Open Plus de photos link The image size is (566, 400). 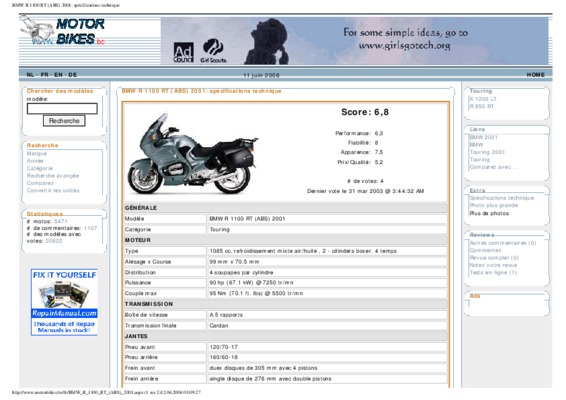pyautogui.click(x=489, y=213)
